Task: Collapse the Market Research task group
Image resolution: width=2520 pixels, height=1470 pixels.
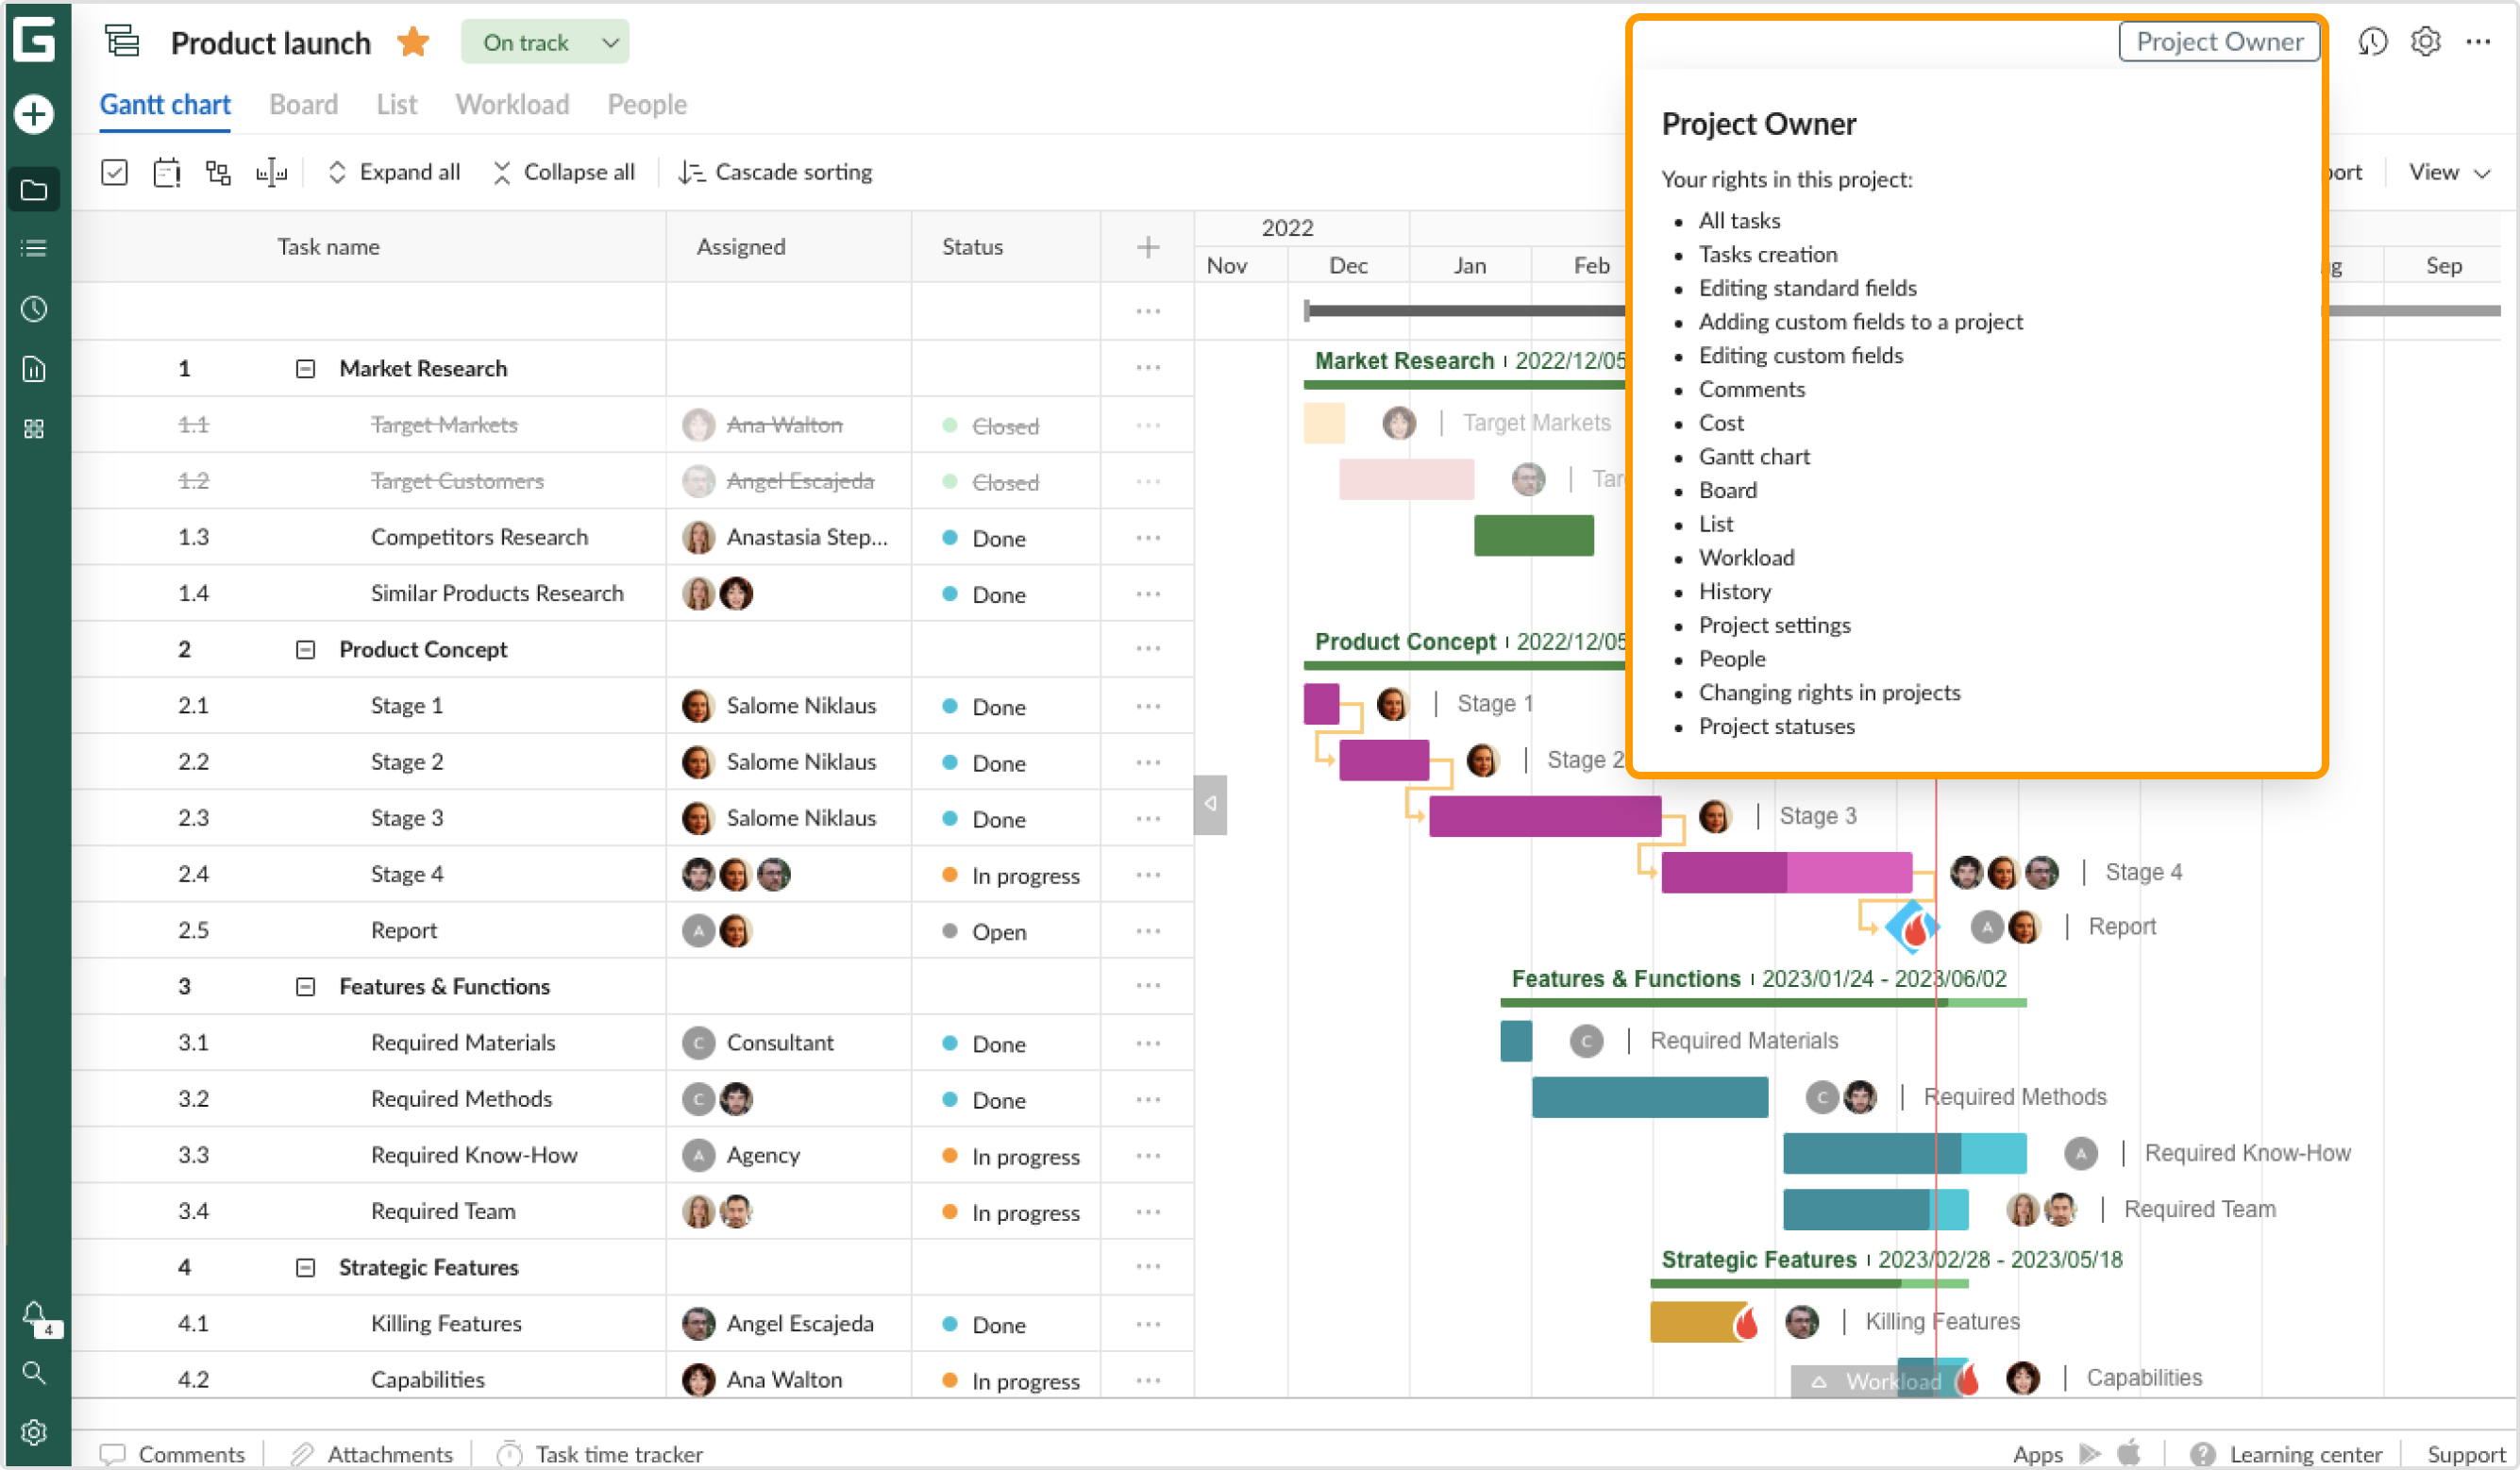Action: [x=304, y=367]
